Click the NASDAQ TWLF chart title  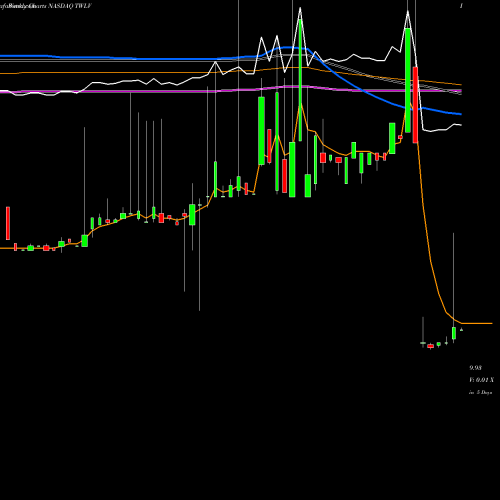[45, 6]
